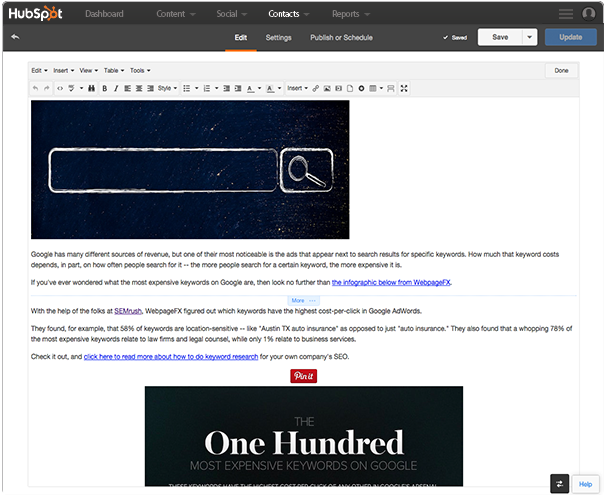Click the Done button in editor
This screenshot has height=495, width=604.
click(x=561, y=71)
